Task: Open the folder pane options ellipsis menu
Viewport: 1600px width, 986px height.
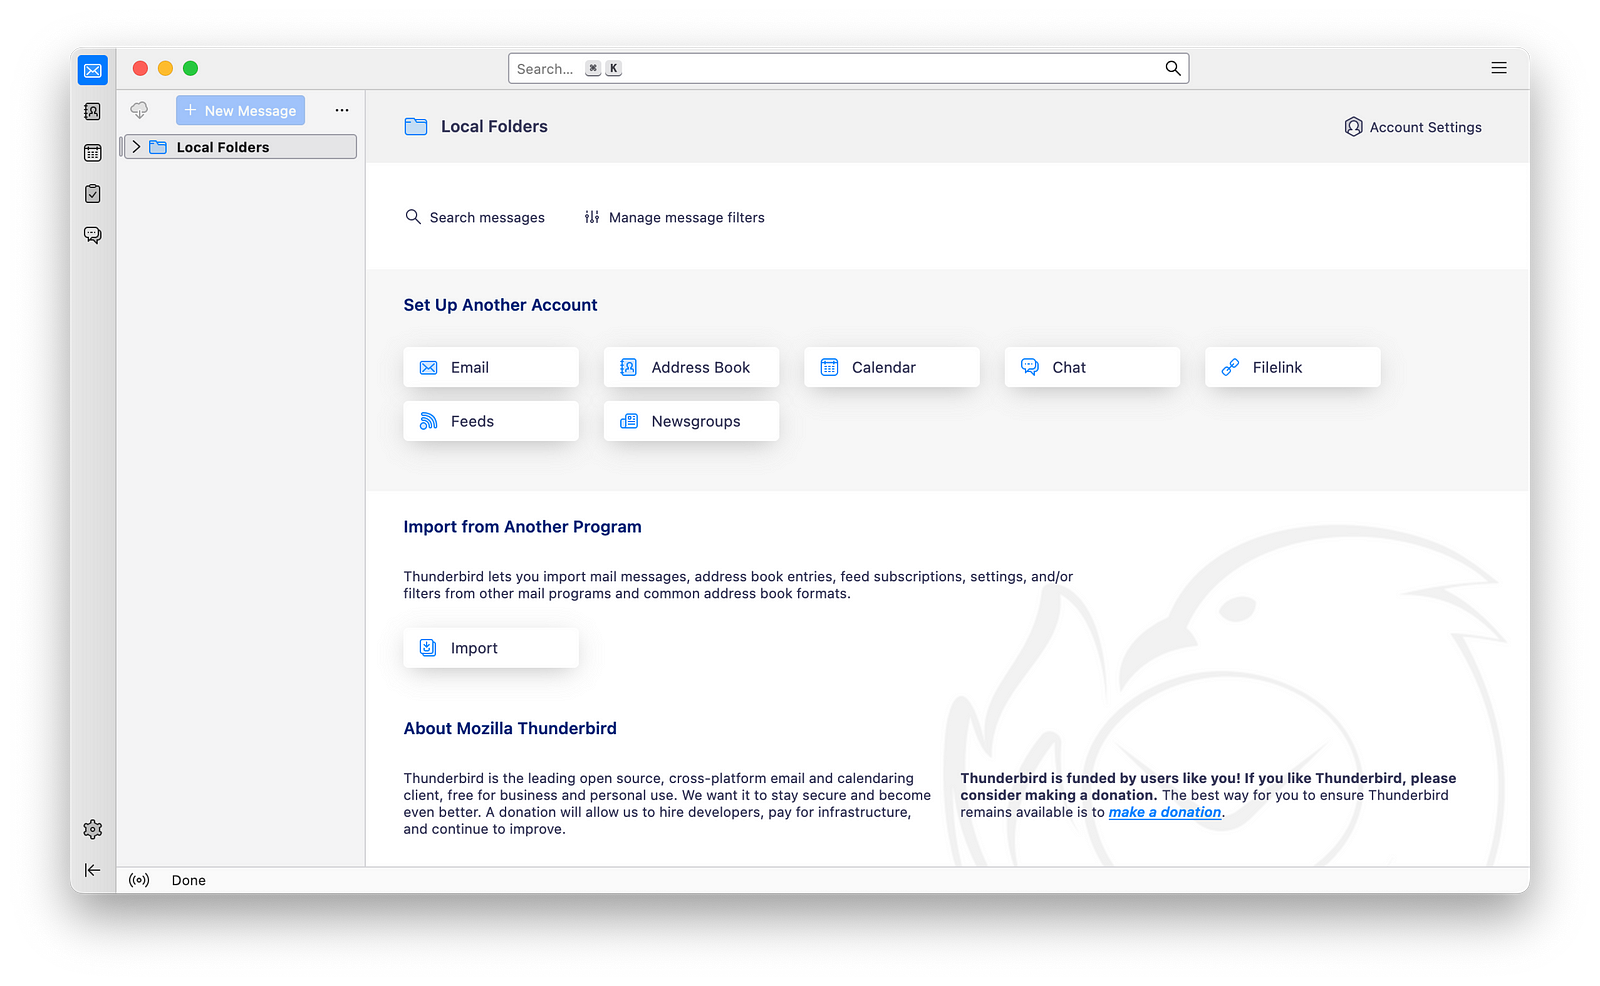Action: [x=342, y=110]
